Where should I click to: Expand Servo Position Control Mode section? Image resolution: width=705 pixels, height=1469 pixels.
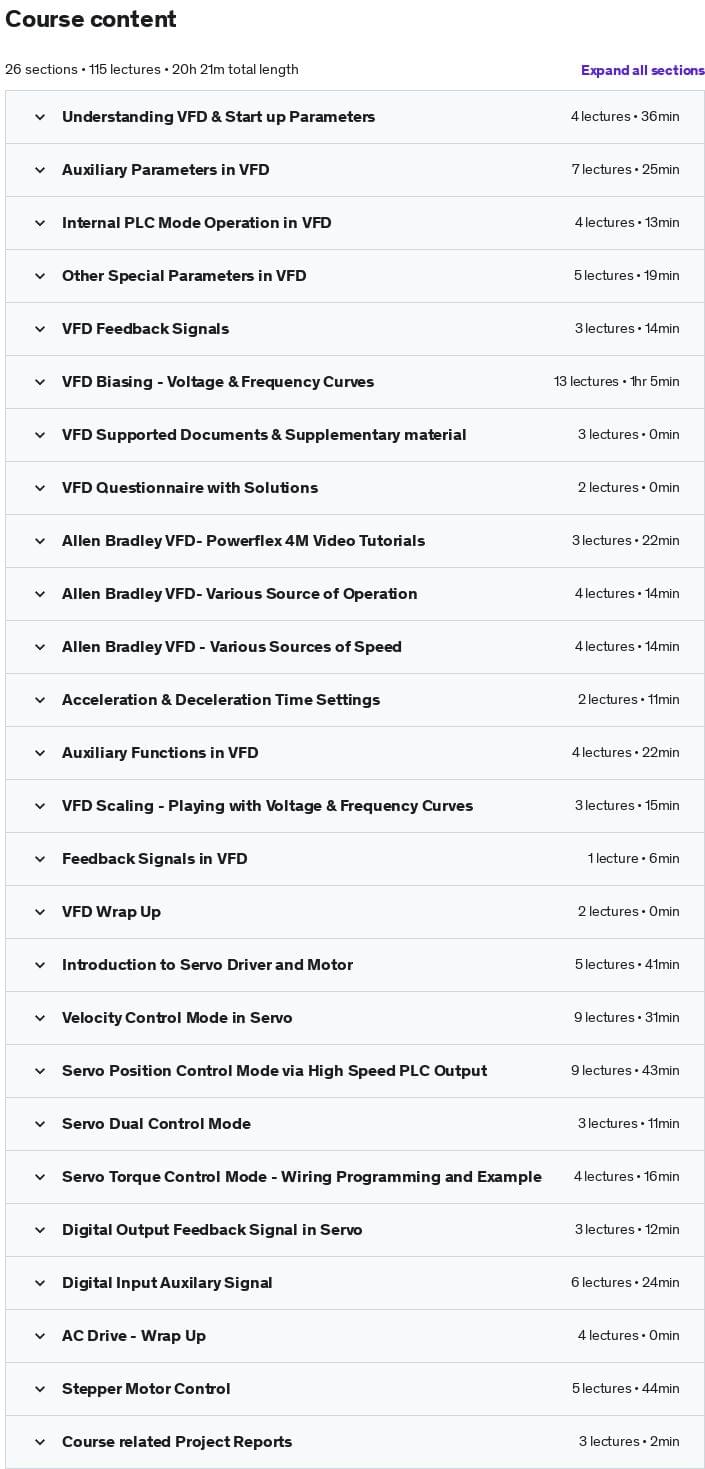click(x=274, y=1071)
